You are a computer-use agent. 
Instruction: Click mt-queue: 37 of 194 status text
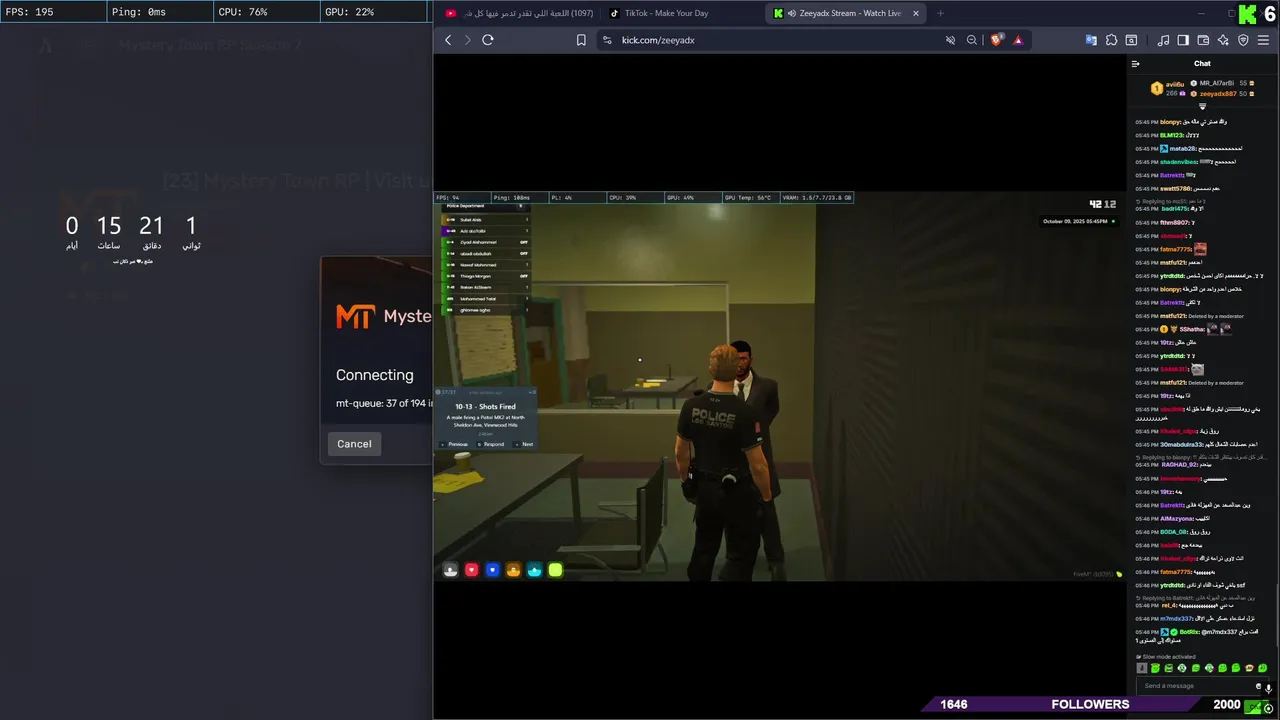click(384, 403)
